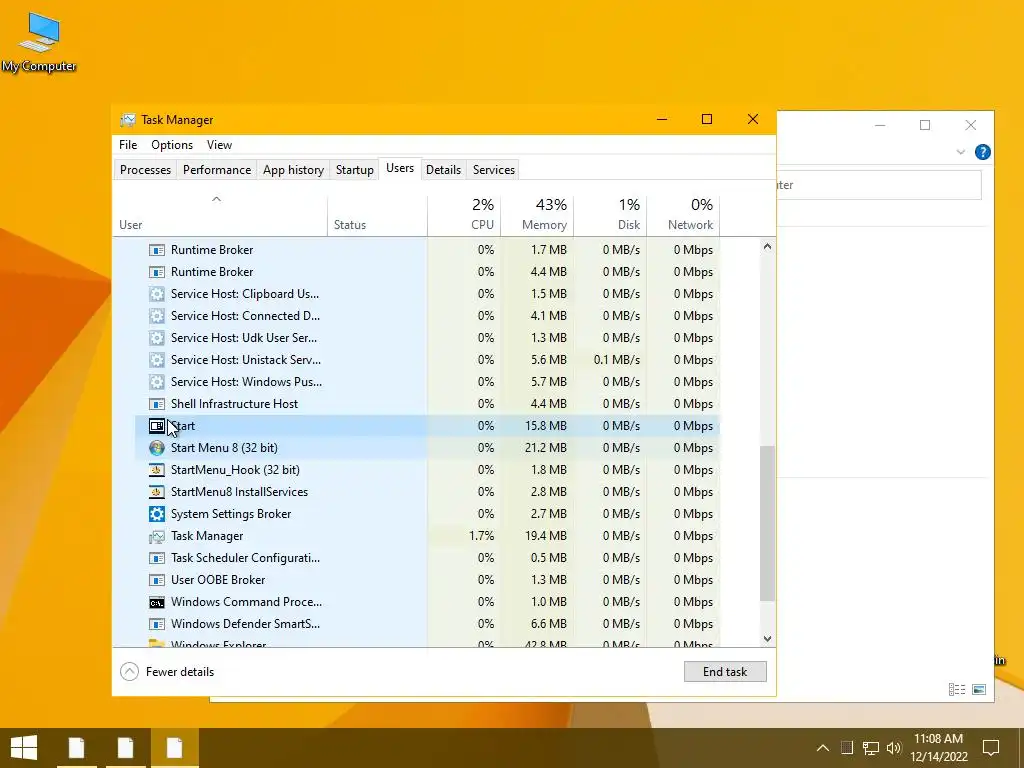Collapse with the Fewer details arrow
This screenshot has height=768, width=1024.
(129, 671)
